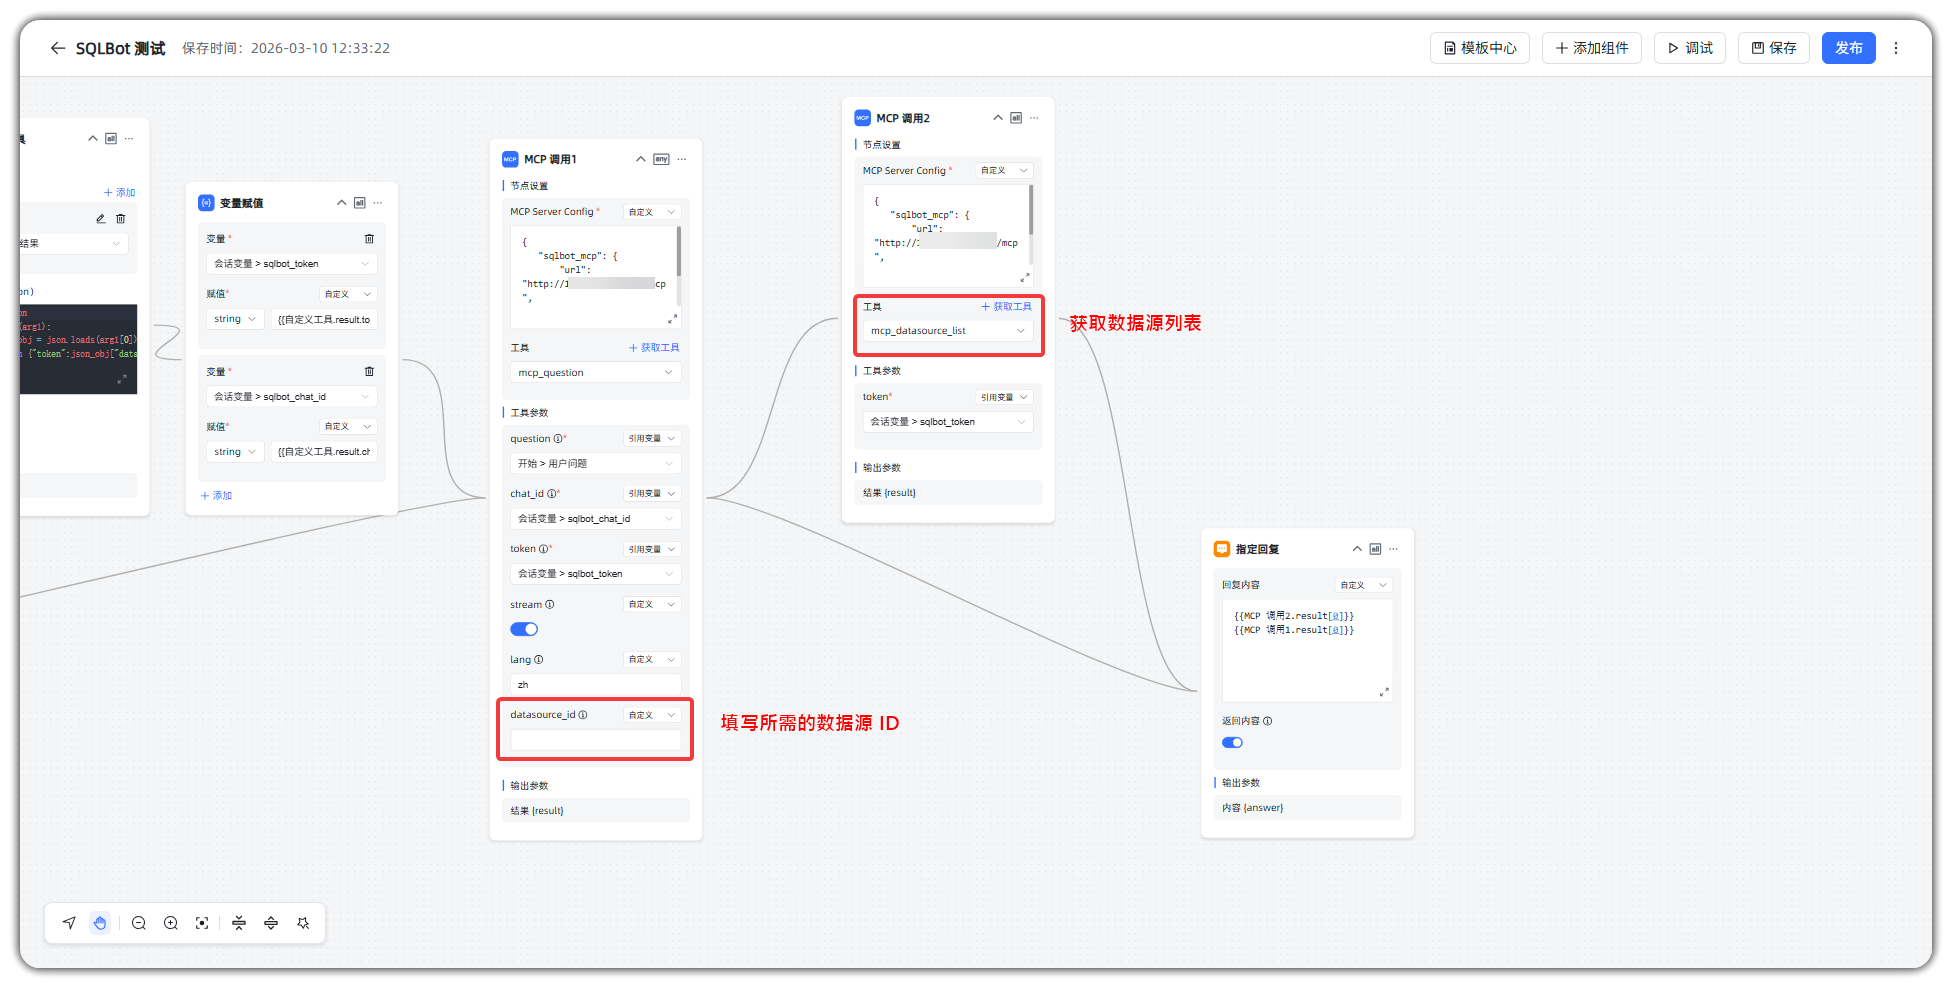
Task: Fit workflow canvas to view
Action: [x=202, y=923]
